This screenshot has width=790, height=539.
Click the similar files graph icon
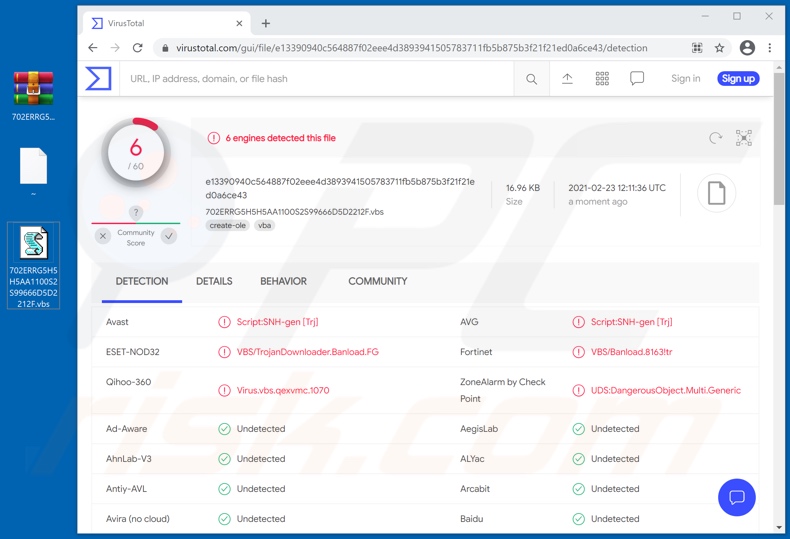[x=744, y=138]
